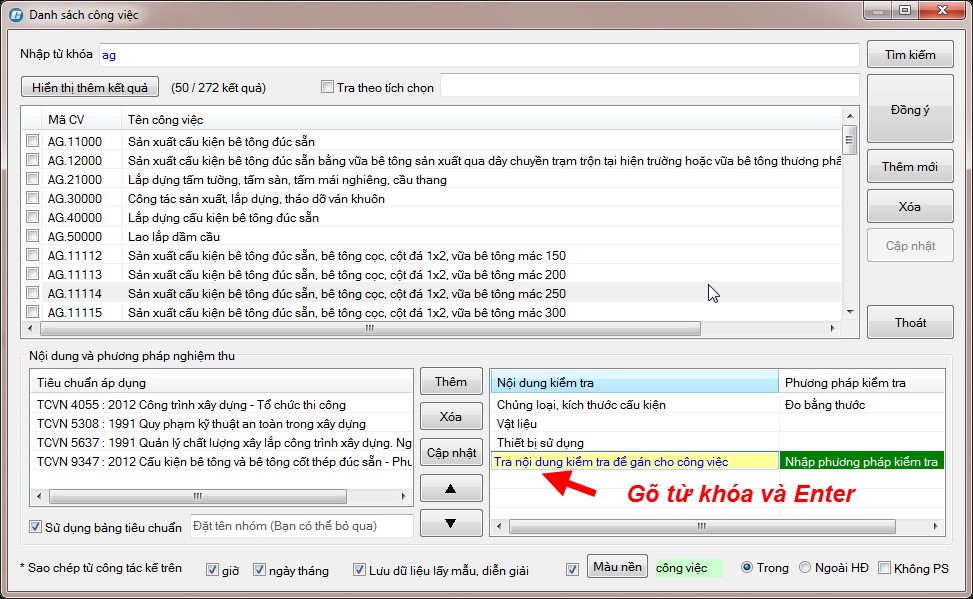Click the 'Đặt tên nhóm' group name field
973x599 pixels.
point(300,526)
